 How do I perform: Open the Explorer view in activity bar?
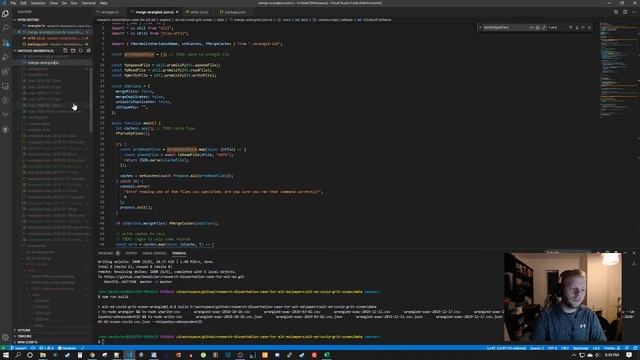click(x=5, y=13)
